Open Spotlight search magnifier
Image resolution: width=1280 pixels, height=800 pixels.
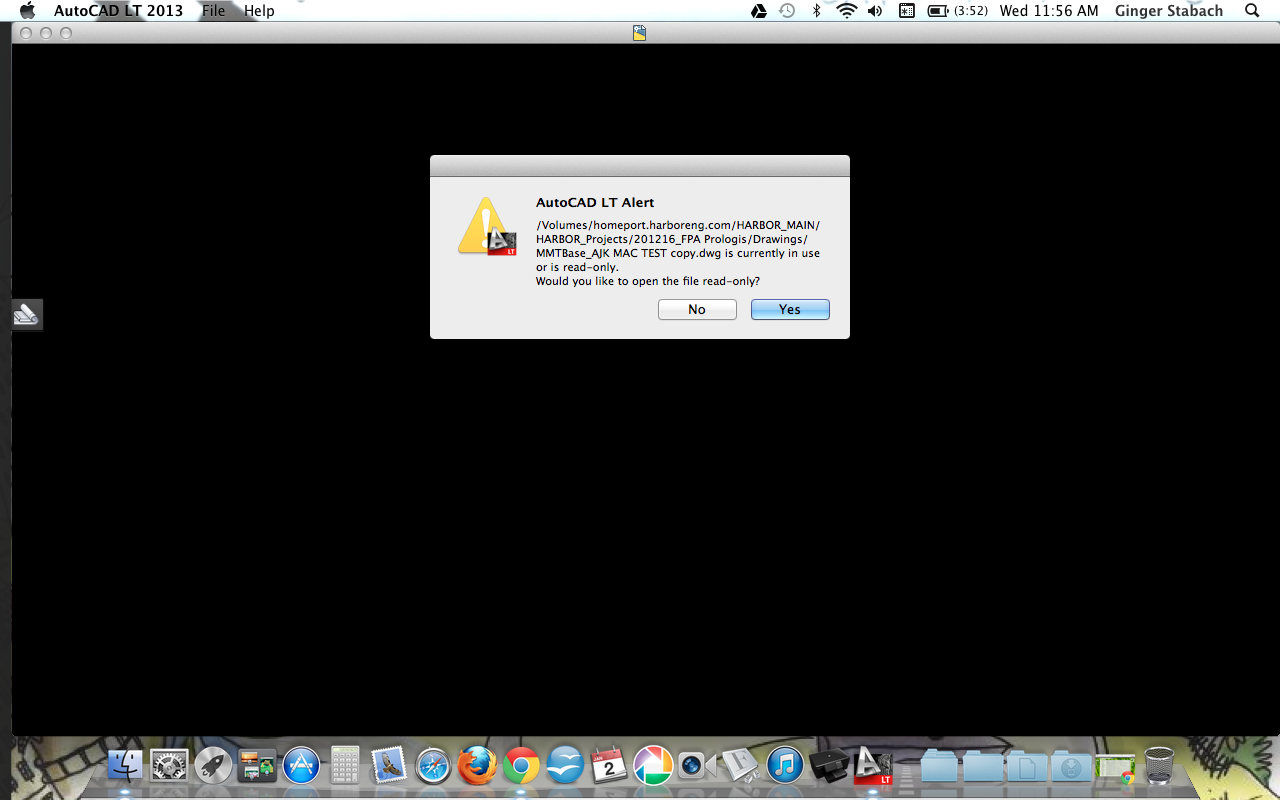[1252, 11]
